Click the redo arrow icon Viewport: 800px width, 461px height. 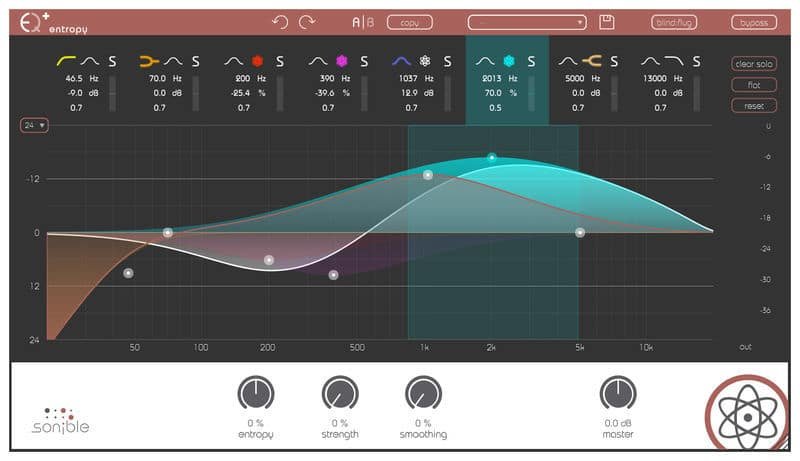[307, 22]
